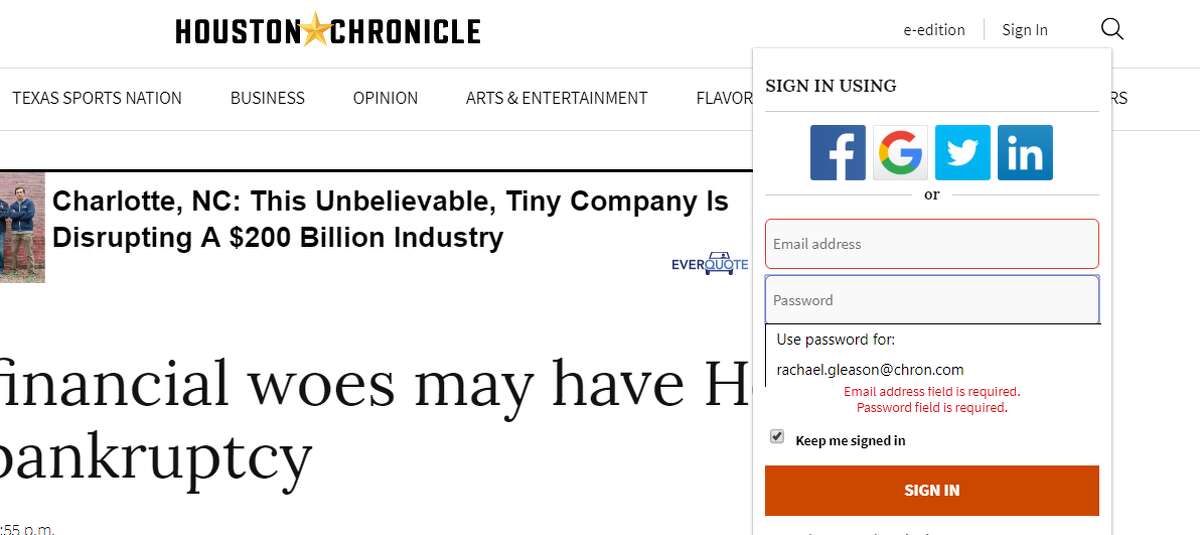1200x535 pixels.
Task: Open the Texas Sports Nation section
Action: (97, 98)
